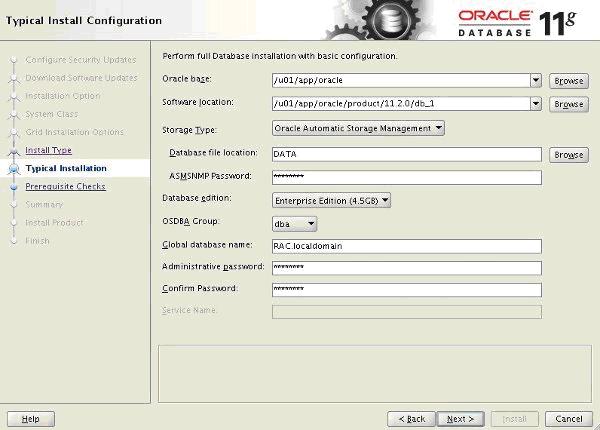Click the Install Product step text
Viewport: 600px width, 430px height.
pyautogui.click(x=54, y=222)
